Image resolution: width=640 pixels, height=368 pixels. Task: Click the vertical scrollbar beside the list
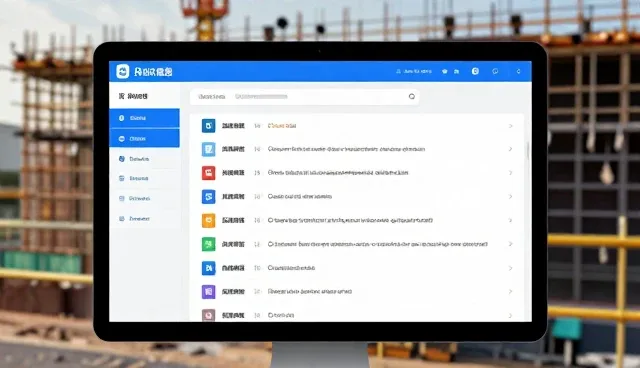528,151
